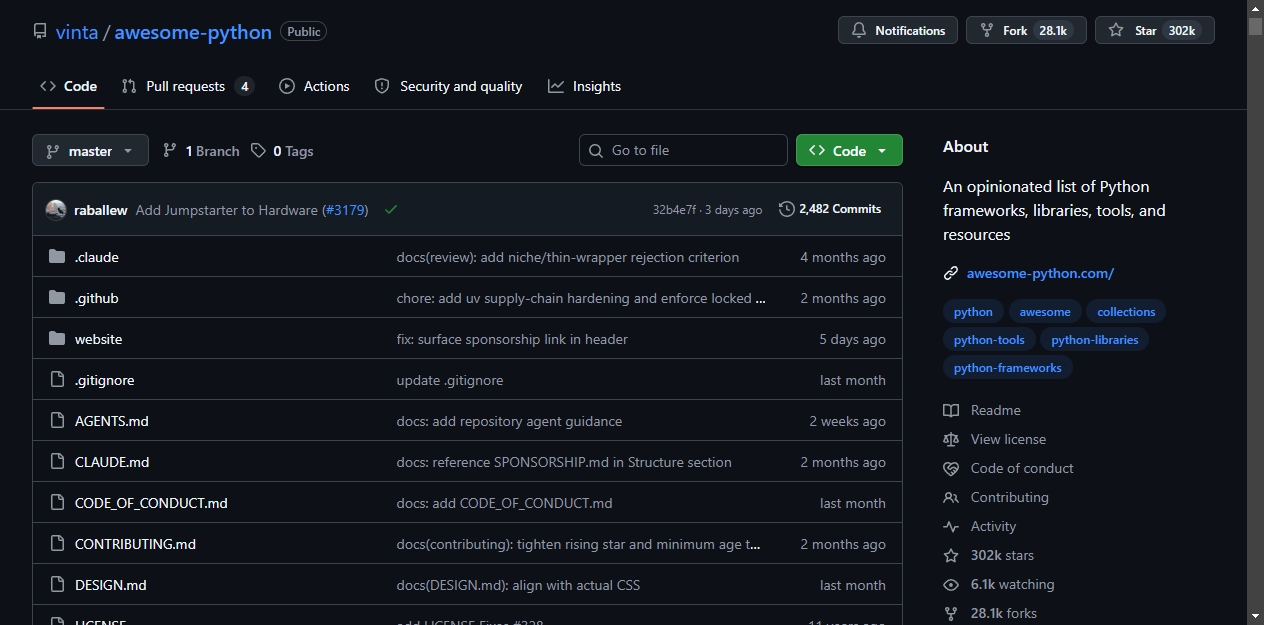Click the license scale icon
Image resolution: width=1264 pixels, height=625 pixels.
pyautogui.click(x=951, y=439)
